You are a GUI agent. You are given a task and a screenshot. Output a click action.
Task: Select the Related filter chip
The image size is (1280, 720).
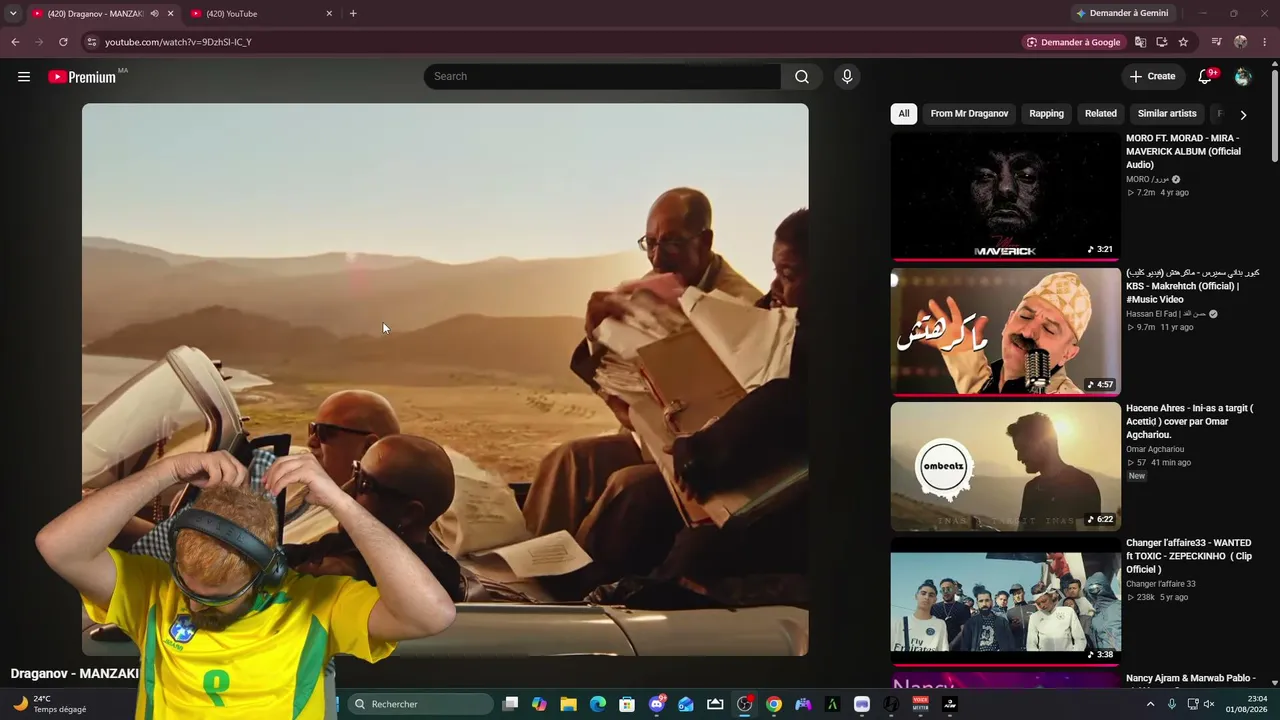[x=1101, y=114]
